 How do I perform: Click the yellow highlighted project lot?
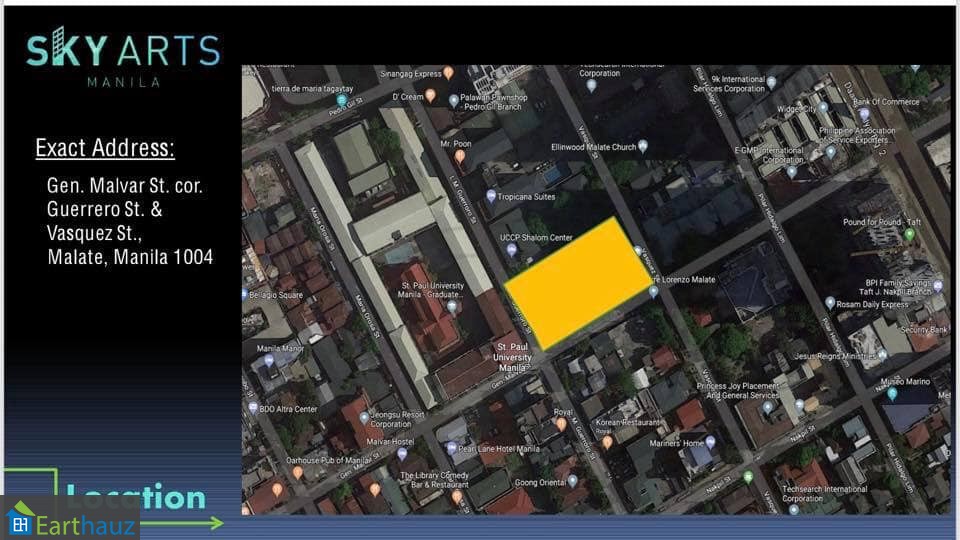click(579, 282)
